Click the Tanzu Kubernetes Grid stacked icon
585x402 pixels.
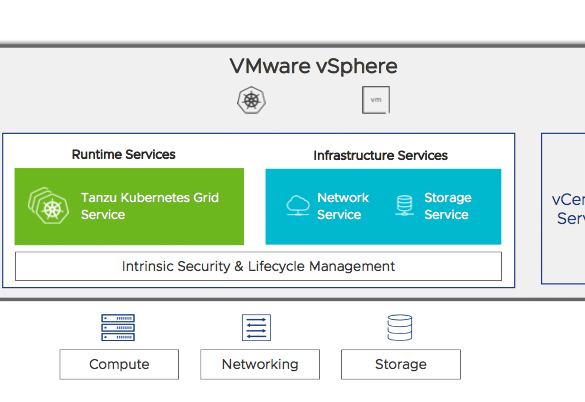point(49,206)
